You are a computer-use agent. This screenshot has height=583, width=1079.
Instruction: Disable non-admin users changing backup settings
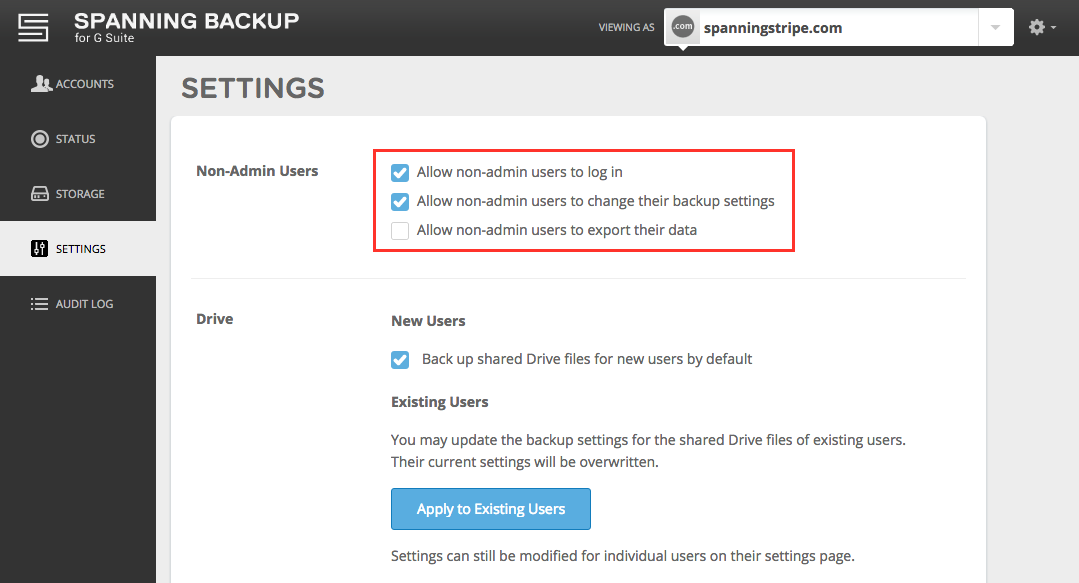click(x=400, y=201)
